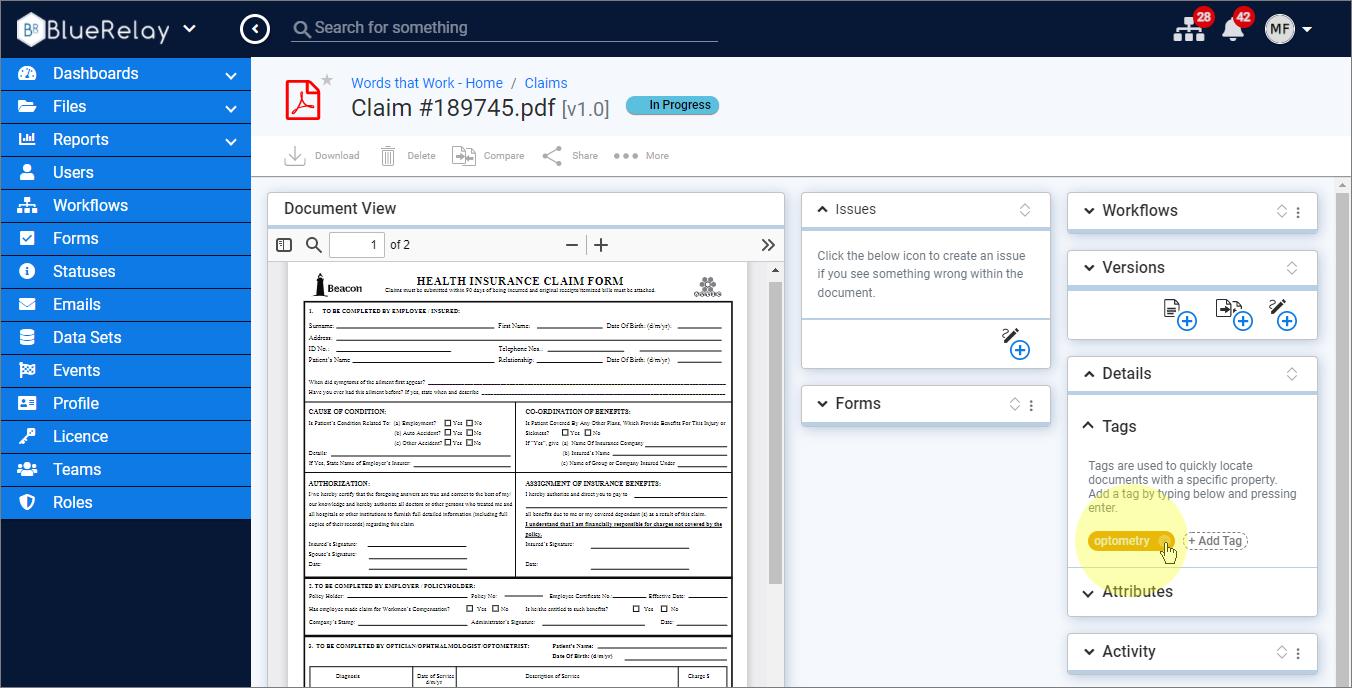
Task: Click the In Progress status badge
Action: (672, 105)
